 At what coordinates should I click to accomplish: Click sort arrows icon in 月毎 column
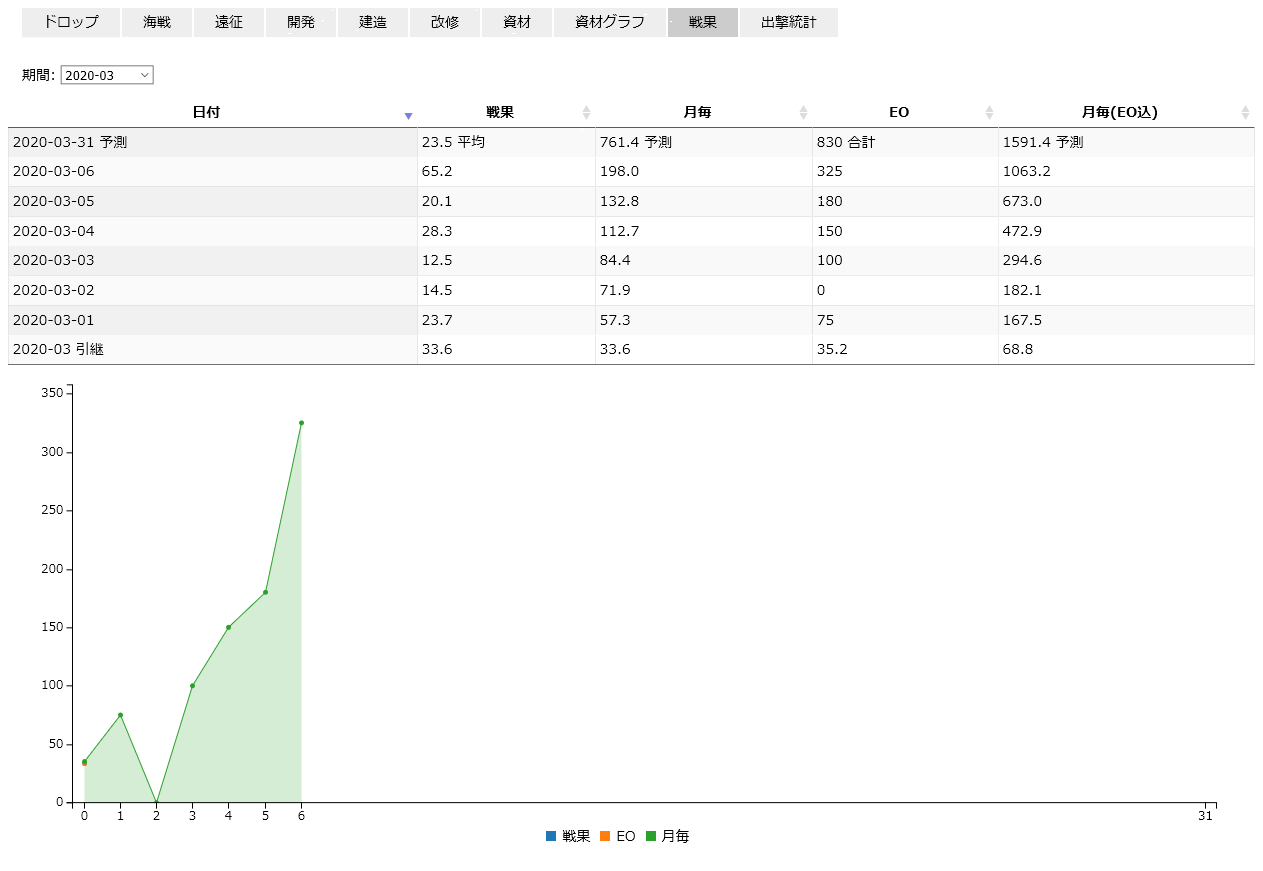[803, 113]
